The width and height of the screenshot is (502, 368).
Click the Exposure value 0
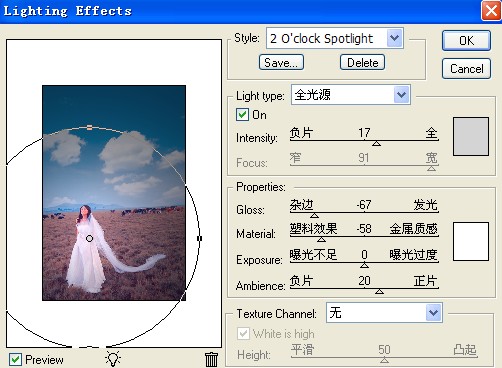point(364,255)
